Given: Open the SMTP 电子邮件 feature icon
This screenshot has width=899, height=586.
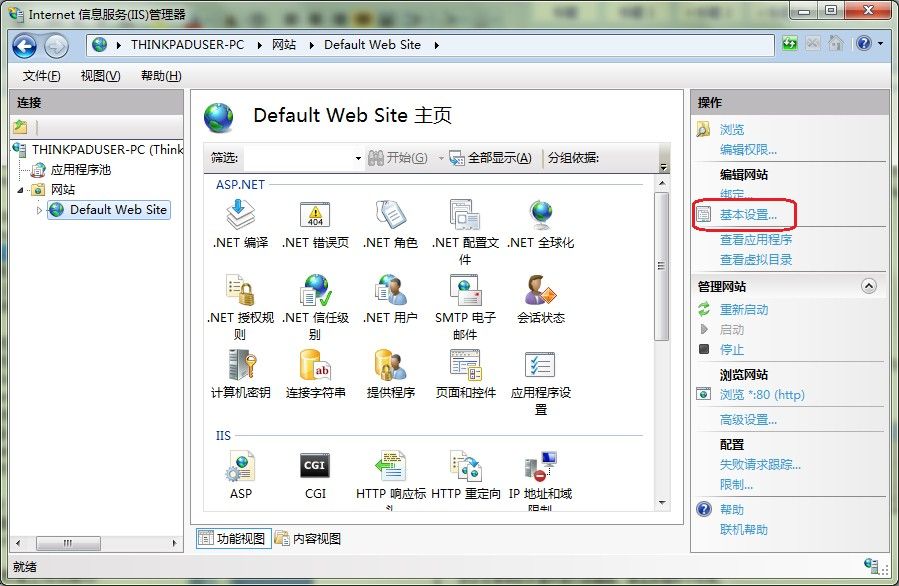Looking at the screenshot, I should (x=465, y=289).
